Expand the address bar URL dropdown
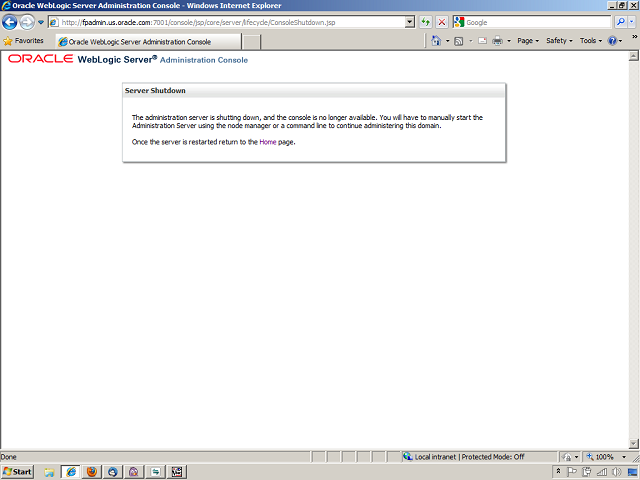Viewport: 640px width, 480px height. (x=410, y=22)
